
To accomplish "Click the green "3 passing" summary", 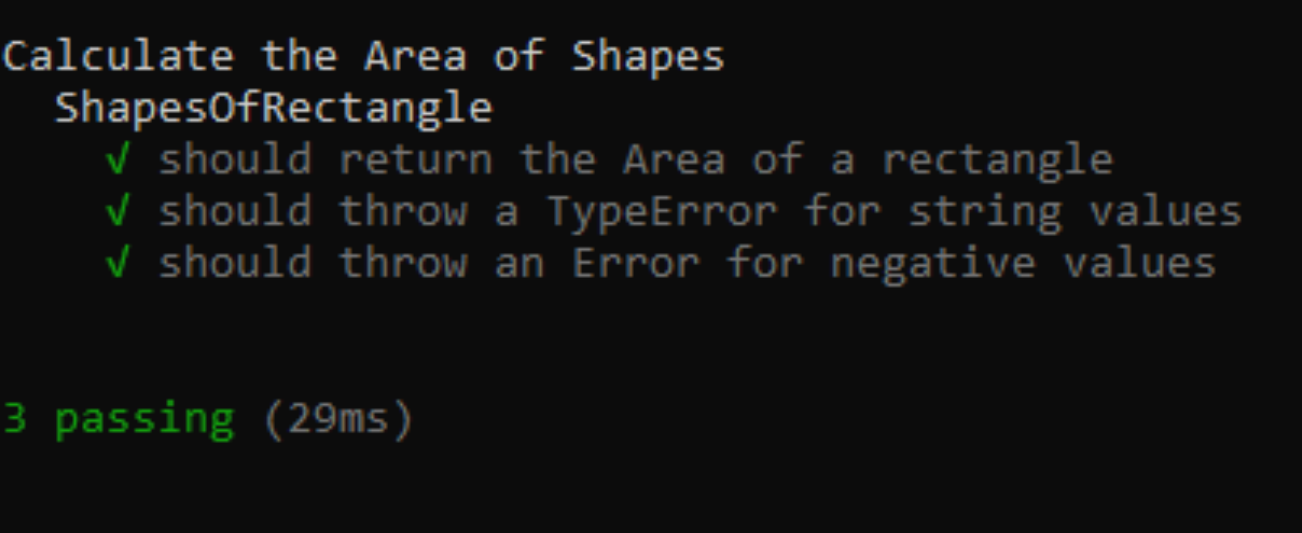I will click(x=118, y=419).
